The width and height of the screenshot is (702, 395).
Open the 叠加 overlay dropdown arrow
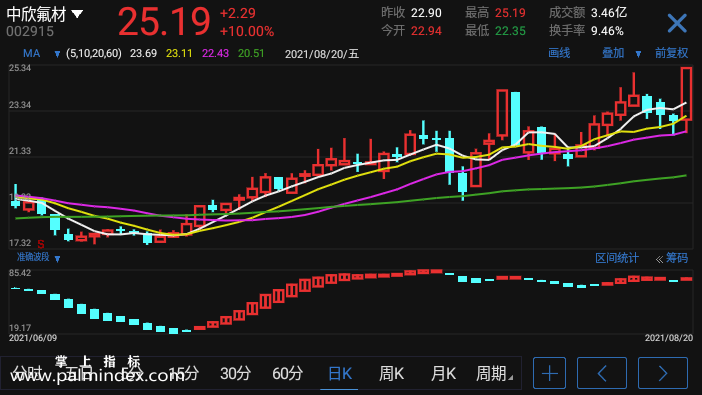[638, 54]
